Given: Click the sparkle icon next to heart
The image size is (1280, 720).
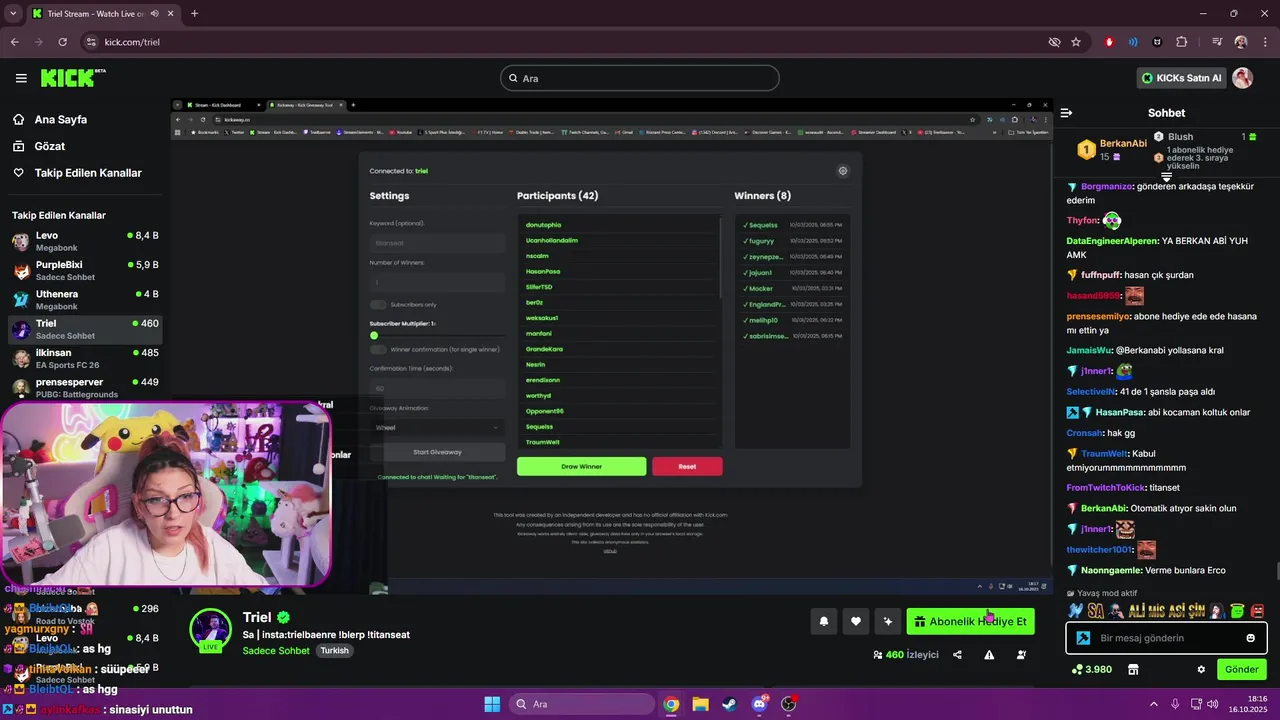Looking at the screenshot, I should tap(887, 621).
